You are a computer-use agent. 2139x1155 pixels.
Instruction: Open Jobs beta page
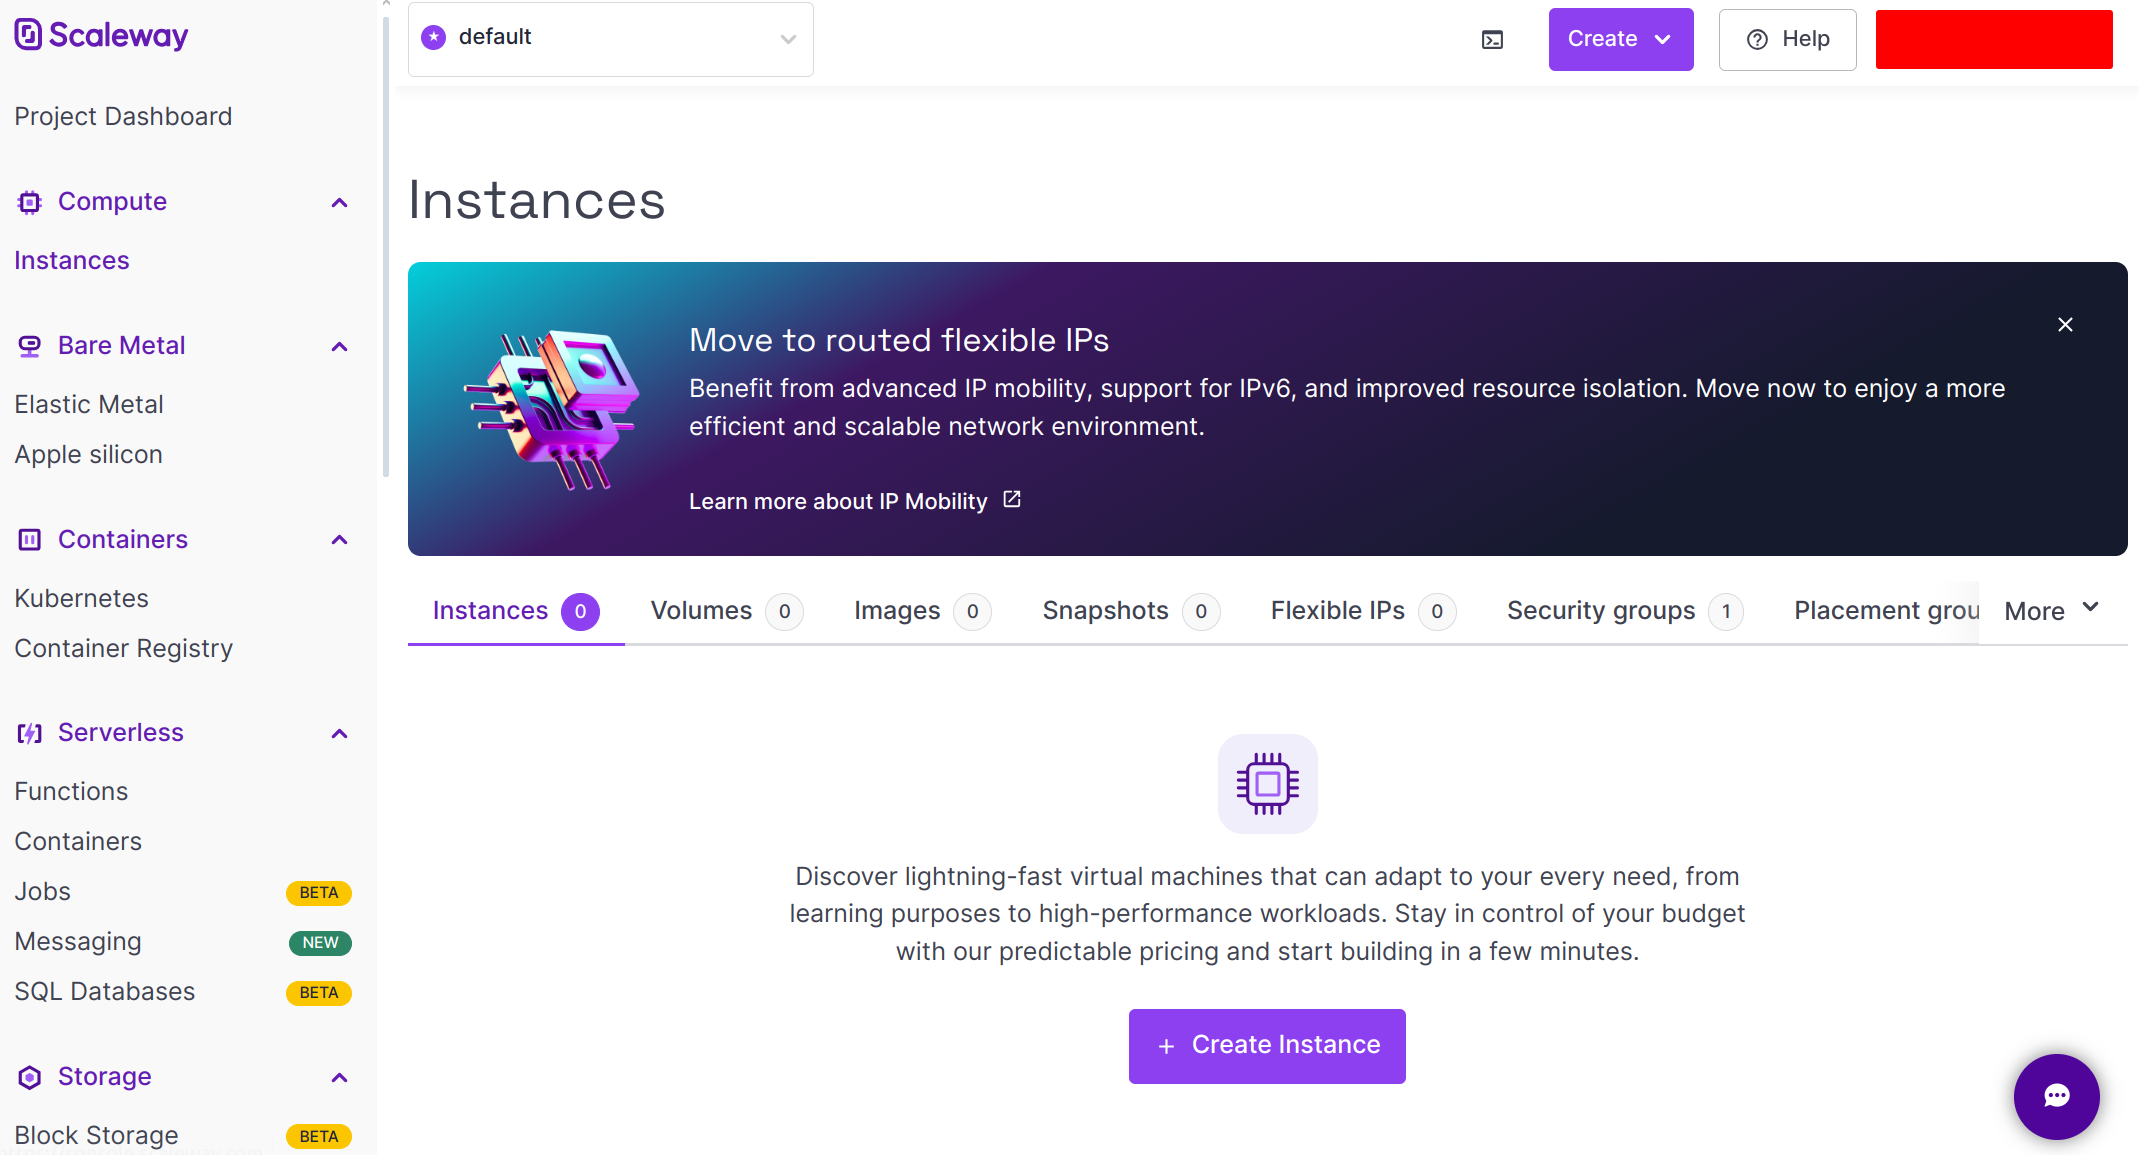click(x=42, y=892)
